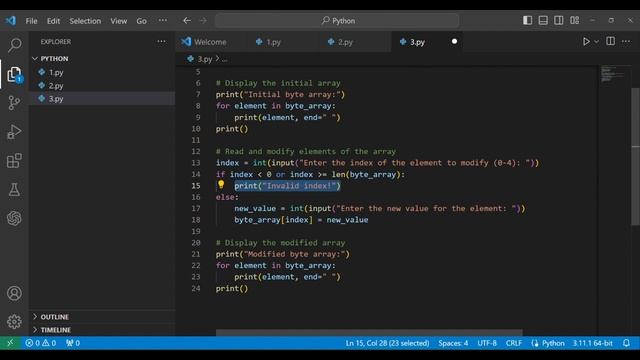Open the run button dropdown arrow
The height and width of the screenshot is (360, 640).
click(x=596, y=42)
